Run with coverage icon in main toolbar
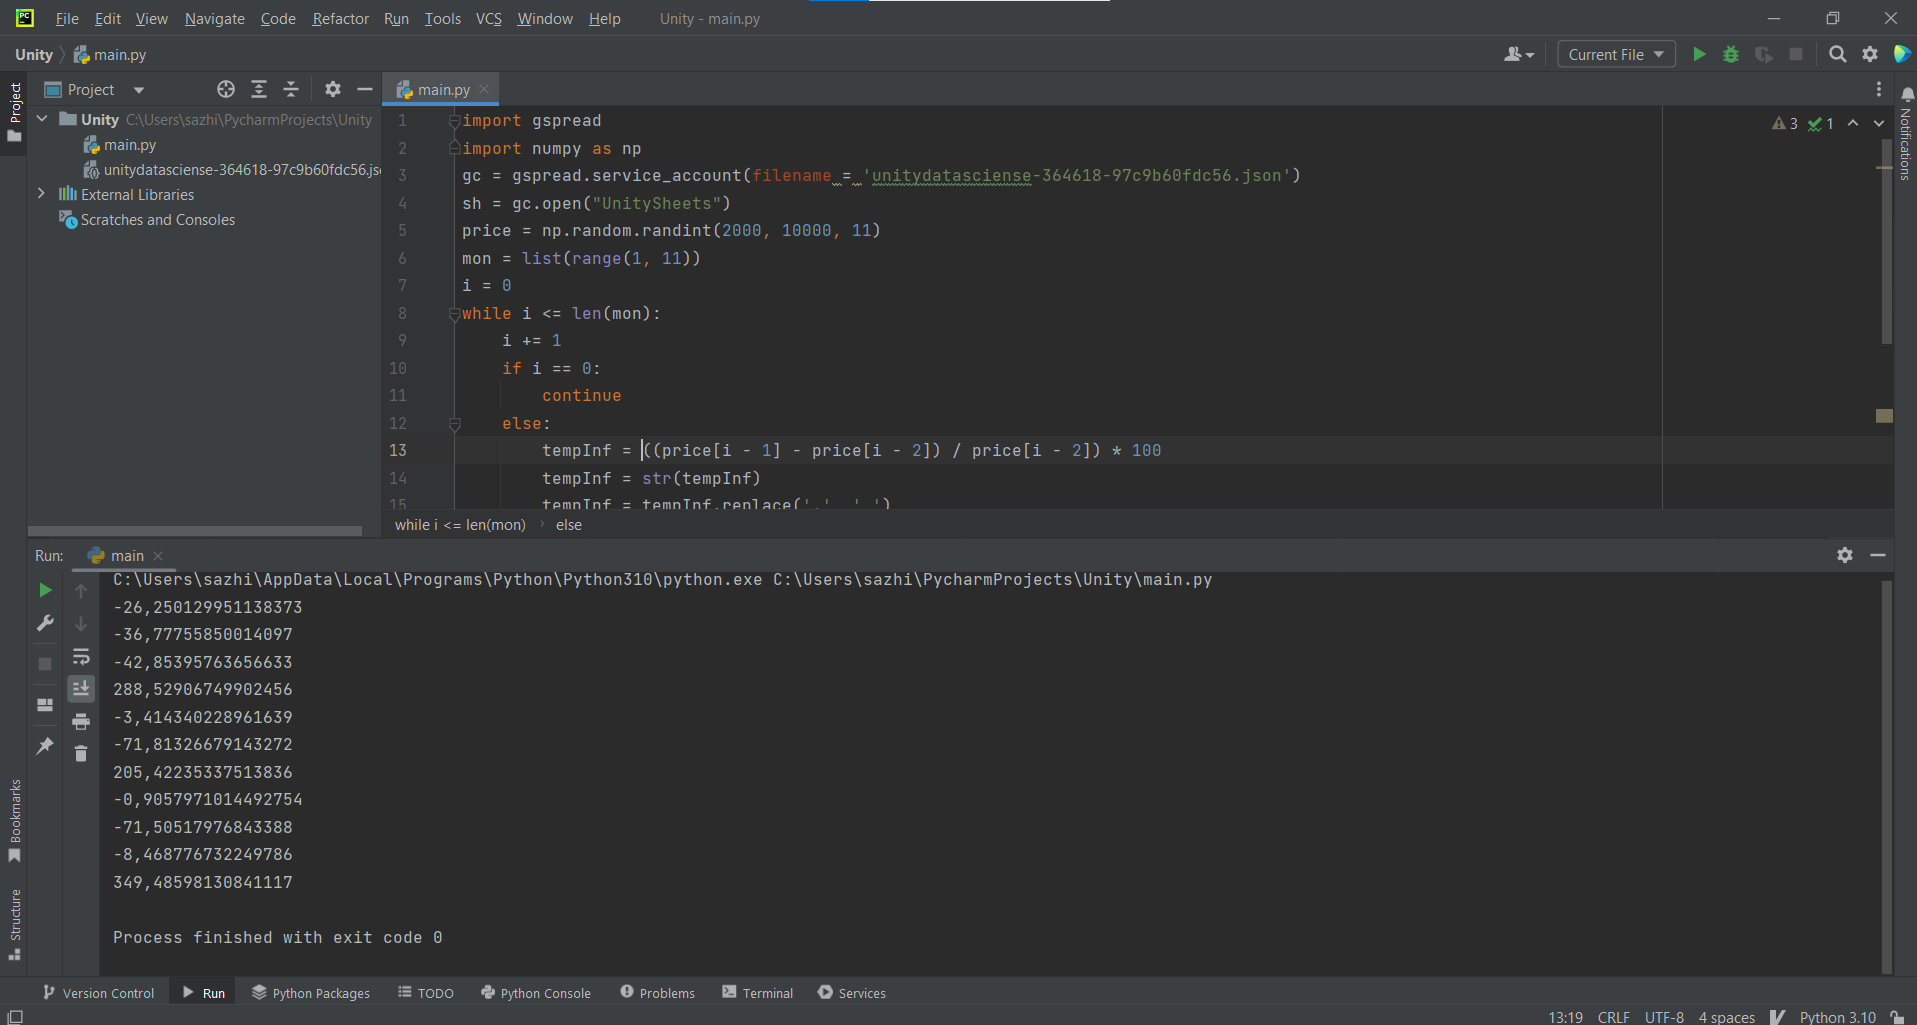This screenshot has width=1917, height=1025. click(x=1764, y=54)
